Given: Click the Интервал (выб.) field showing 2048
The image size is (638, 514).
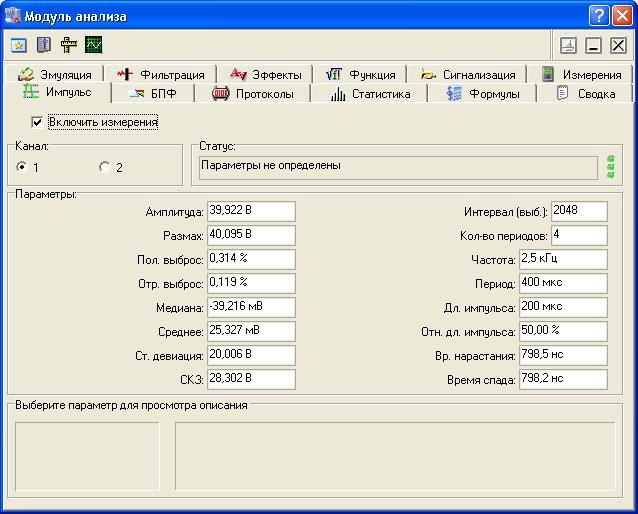Looking at the screenshot, I should (x=578, y=211).
